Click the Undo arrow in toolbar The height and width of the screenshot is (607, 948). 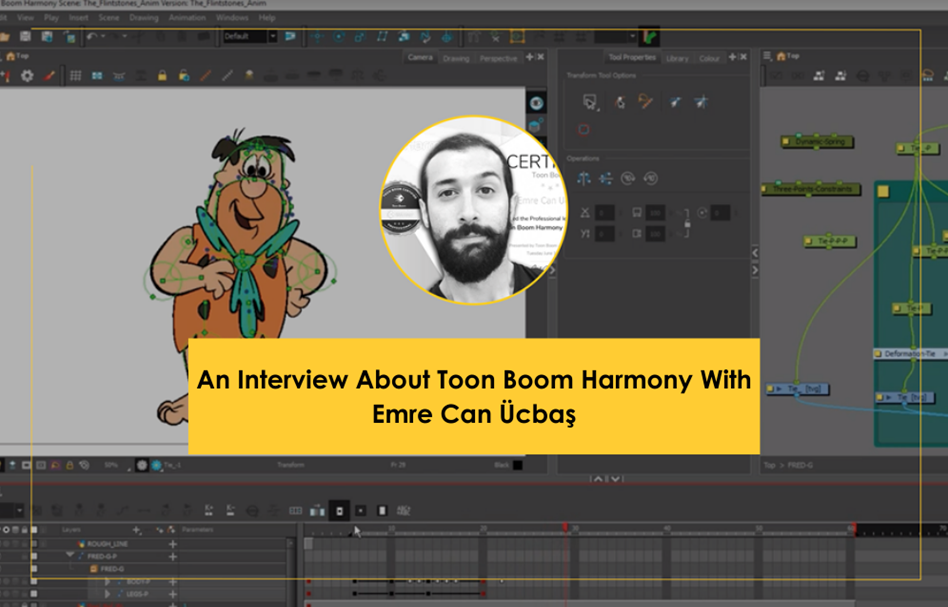(92, 37)
